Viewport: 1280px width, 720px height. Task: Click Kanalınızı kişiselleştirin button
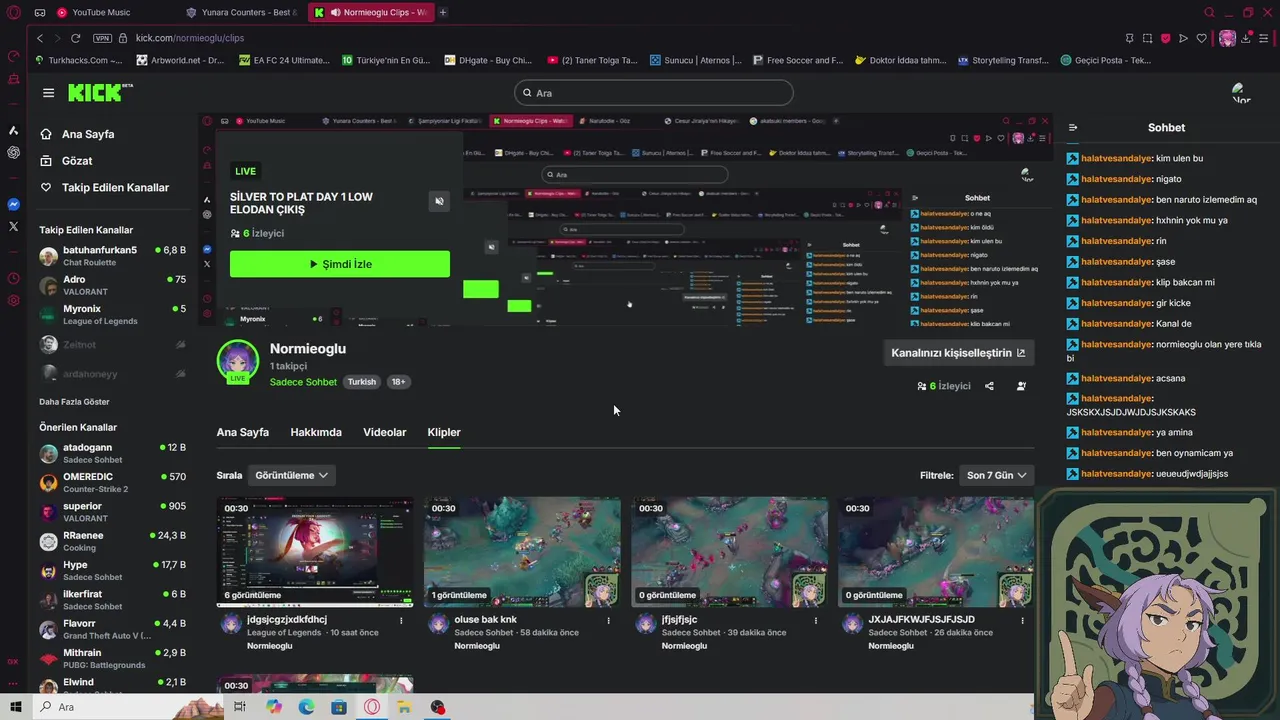(x=958, y=353)
